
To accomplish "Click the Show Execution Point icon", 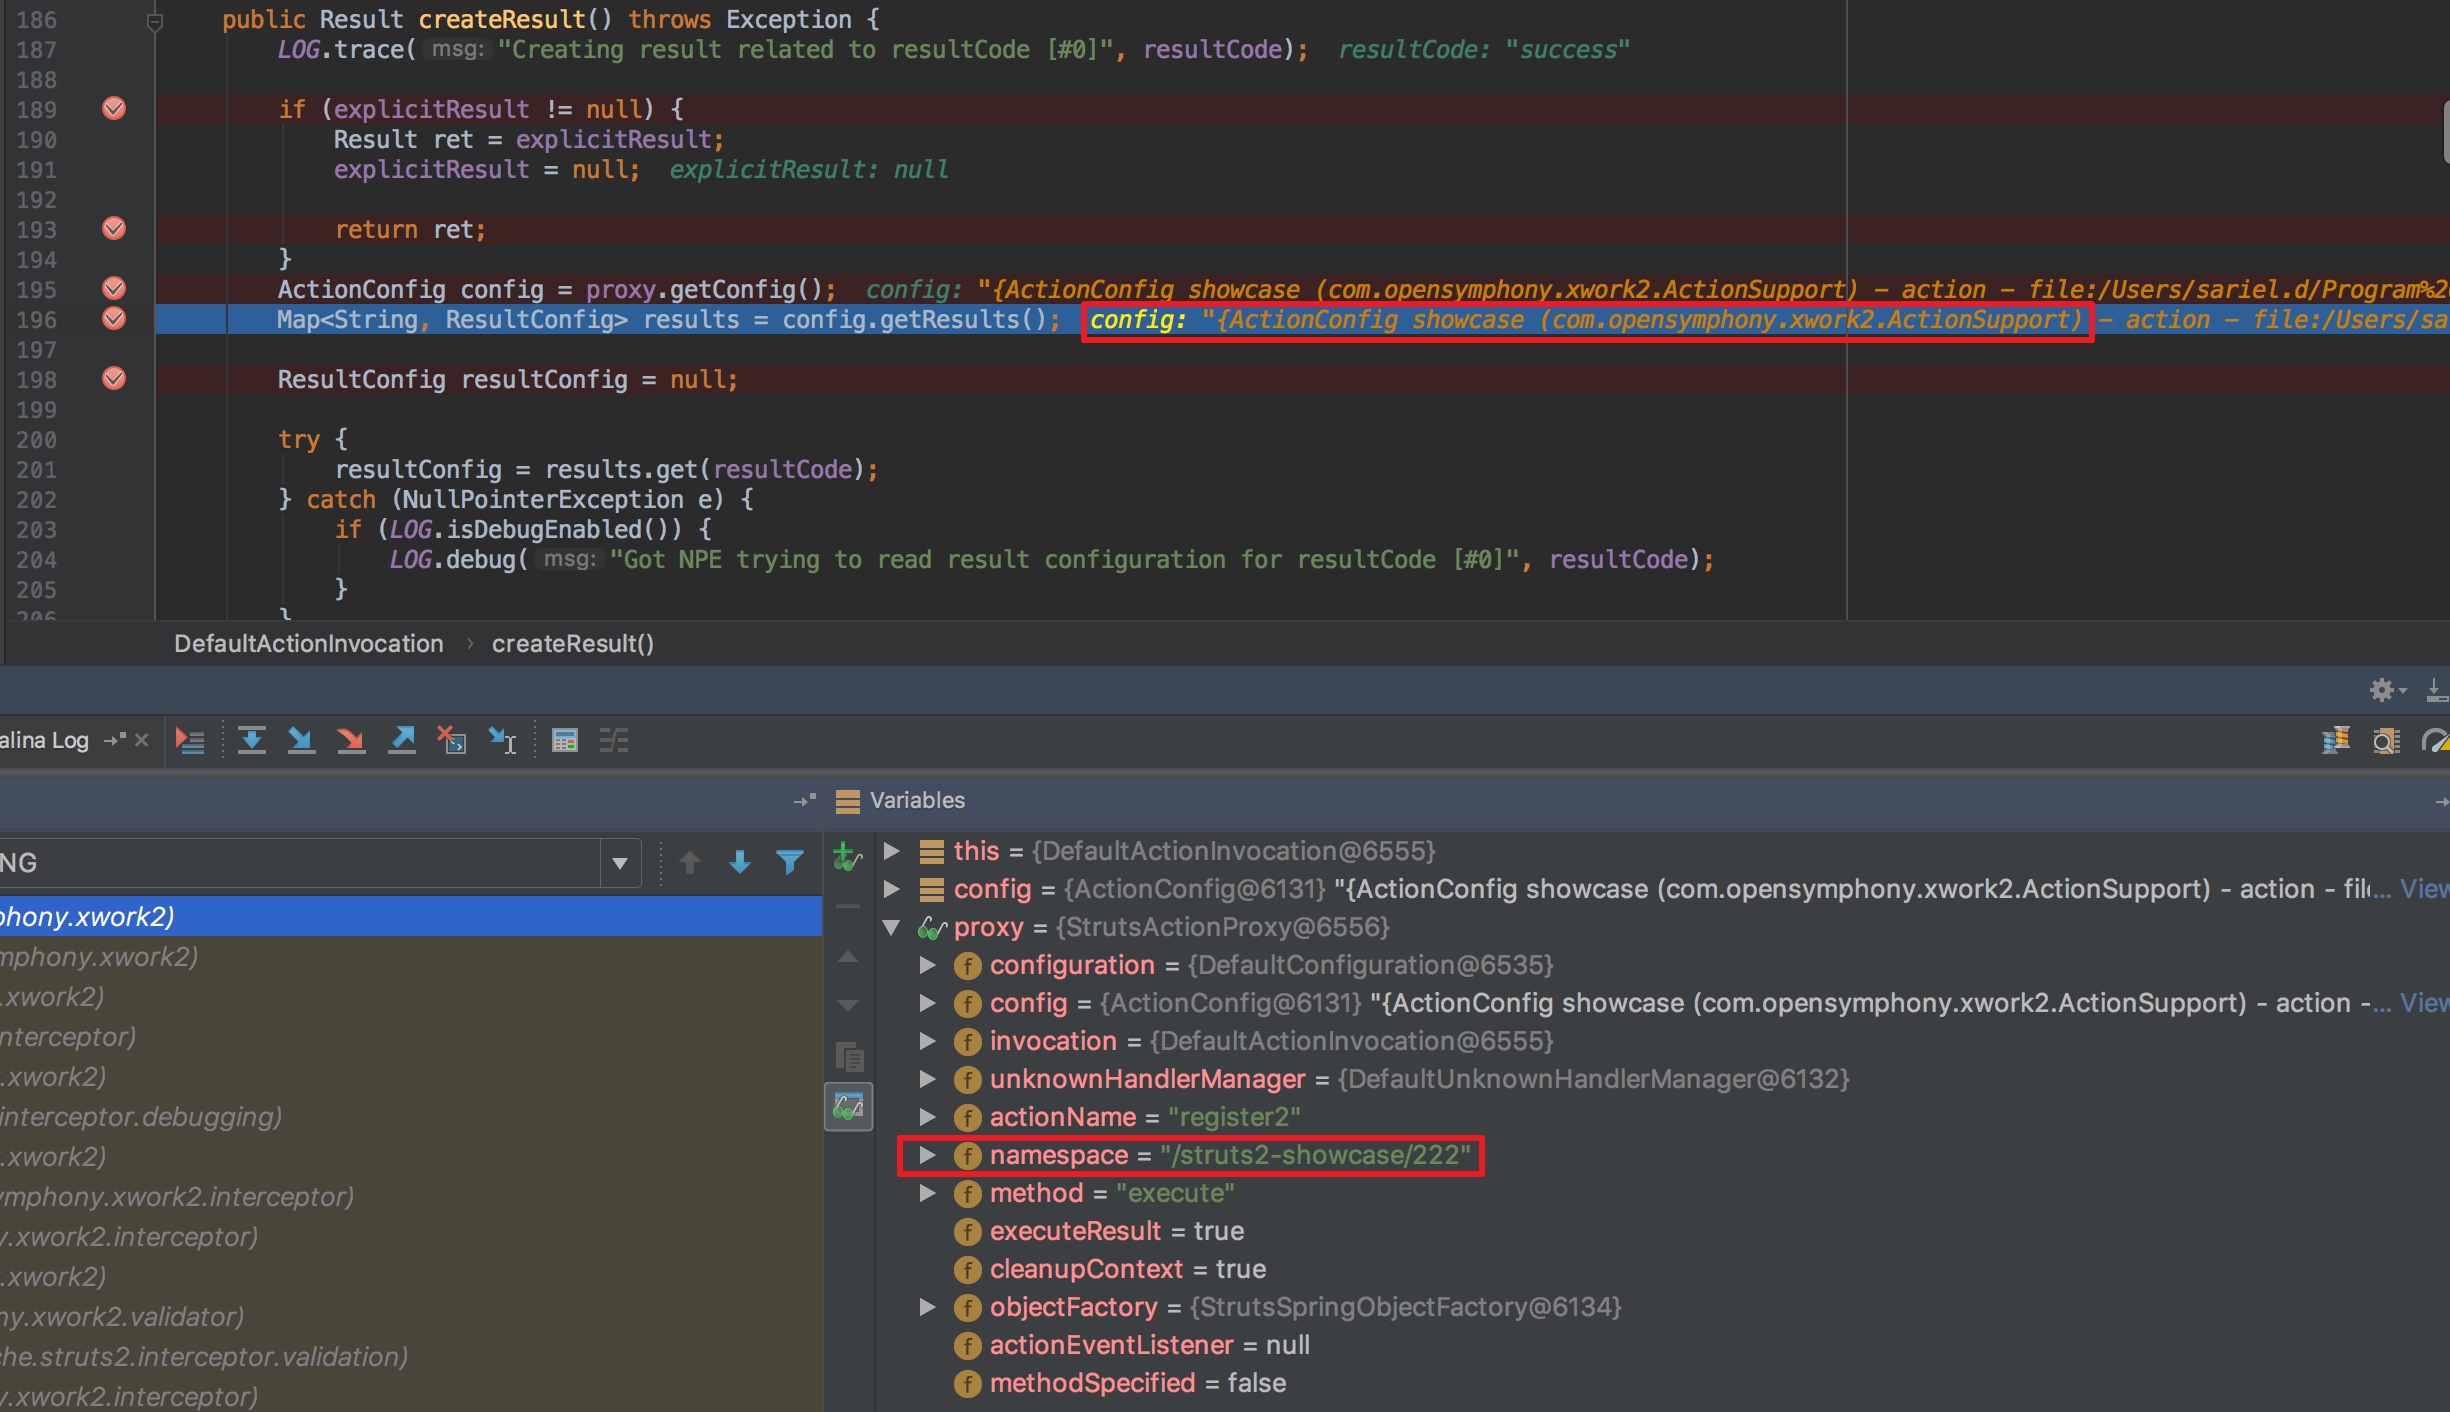I will tap(189, 740).
